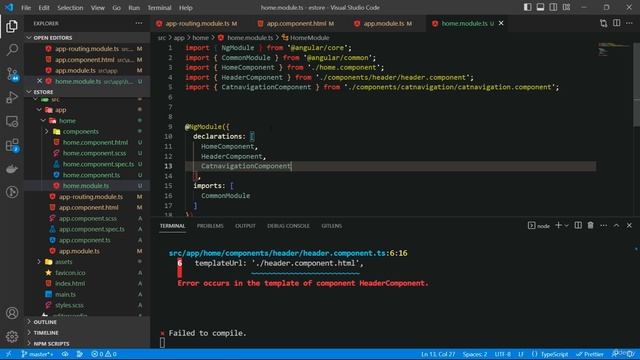This screenshot has width=640, height=360.
Task: Click Explorer more actions ellipsis
Action: (139, 23)
